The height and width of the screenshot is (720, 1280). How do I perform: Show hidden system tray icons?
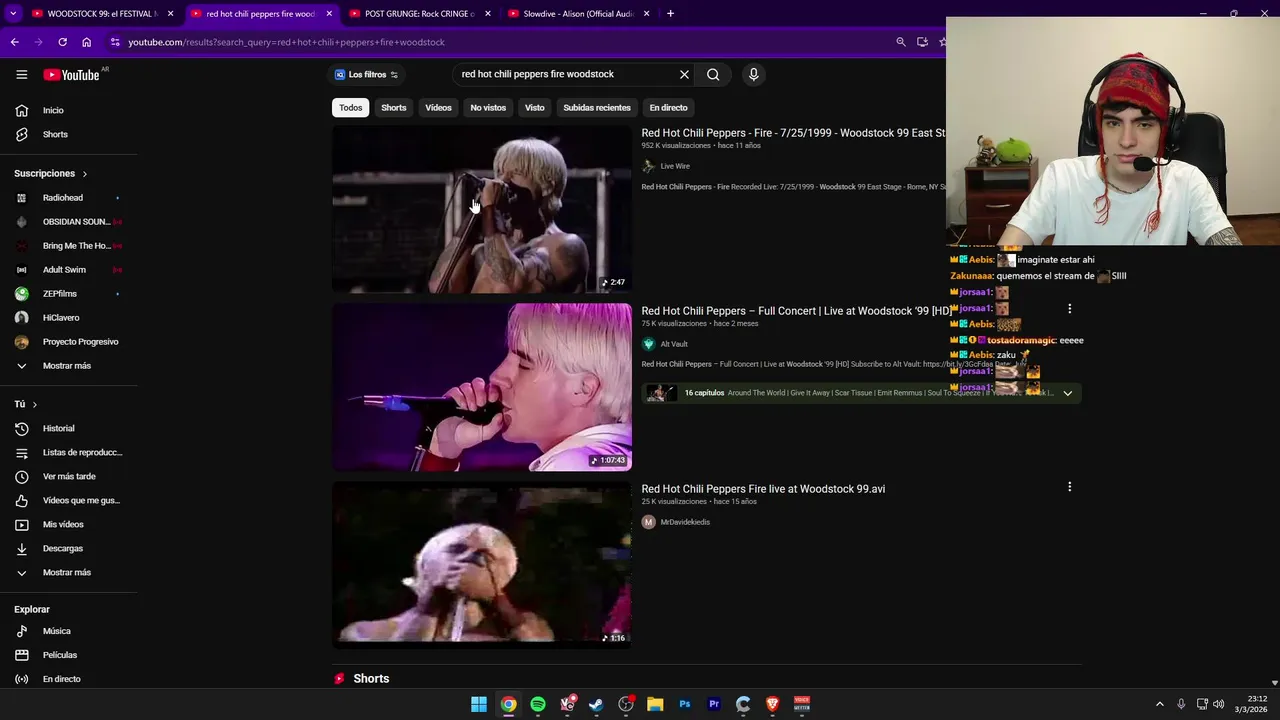click(1159, 704)
